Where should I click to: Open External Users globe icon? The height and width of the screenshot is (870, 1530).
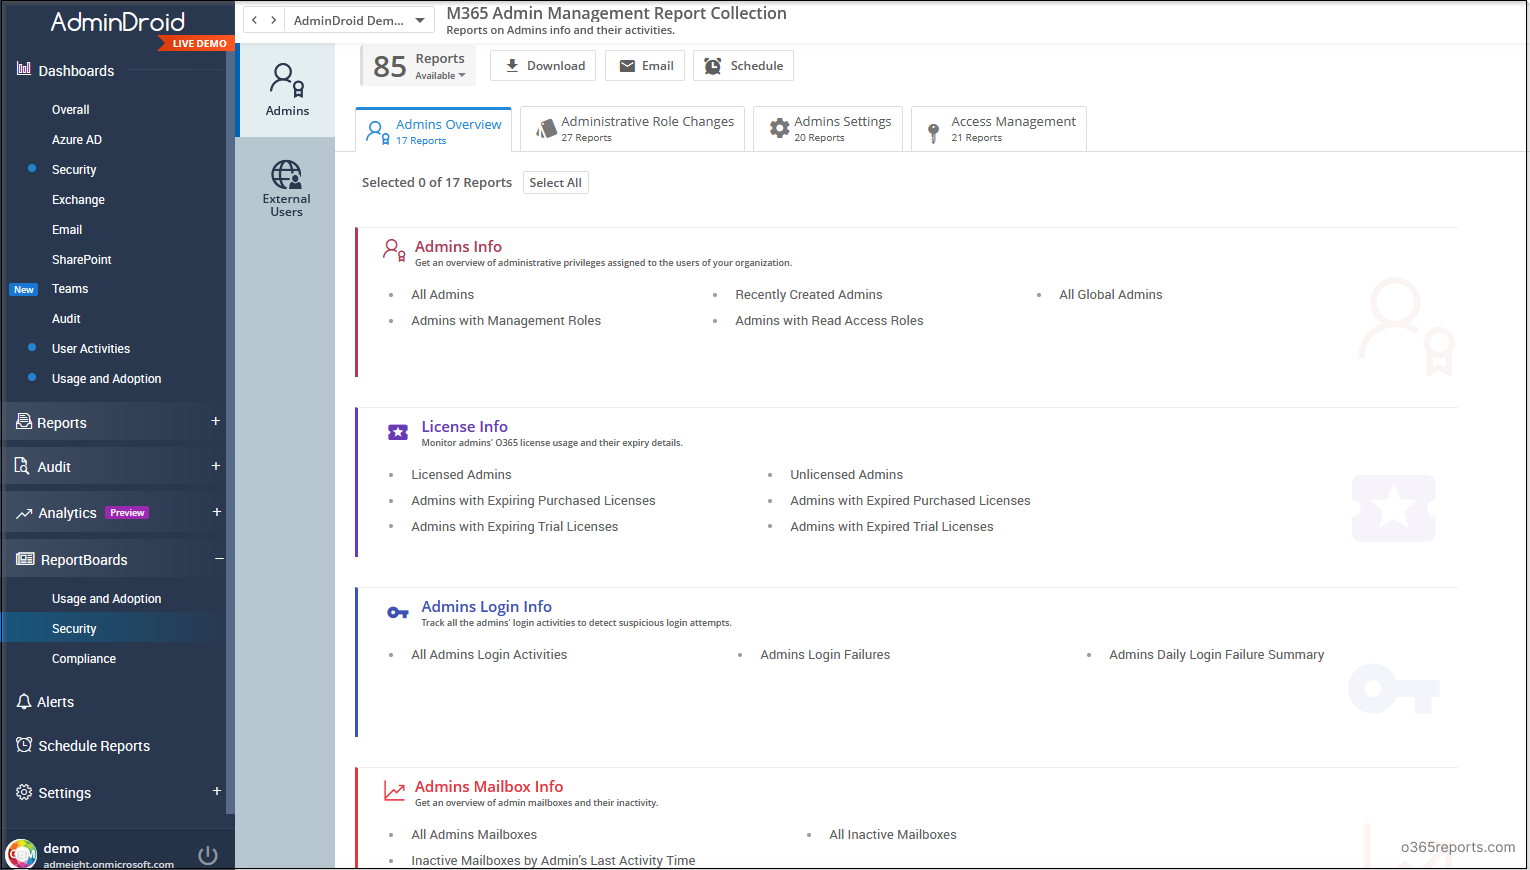[x=286, y=174]
